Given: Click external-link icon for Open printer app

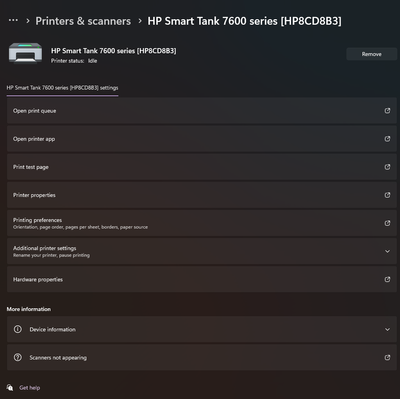Looking at the screenshot, I should tap(387, 139).
